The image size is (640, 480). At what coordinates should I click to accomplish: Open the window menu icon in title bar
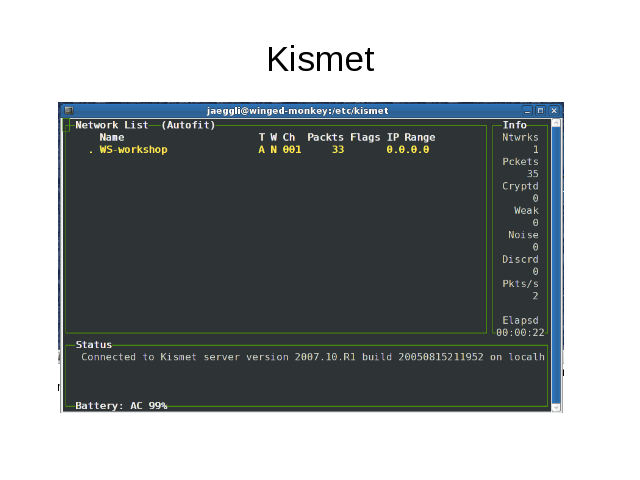(68, 110)
